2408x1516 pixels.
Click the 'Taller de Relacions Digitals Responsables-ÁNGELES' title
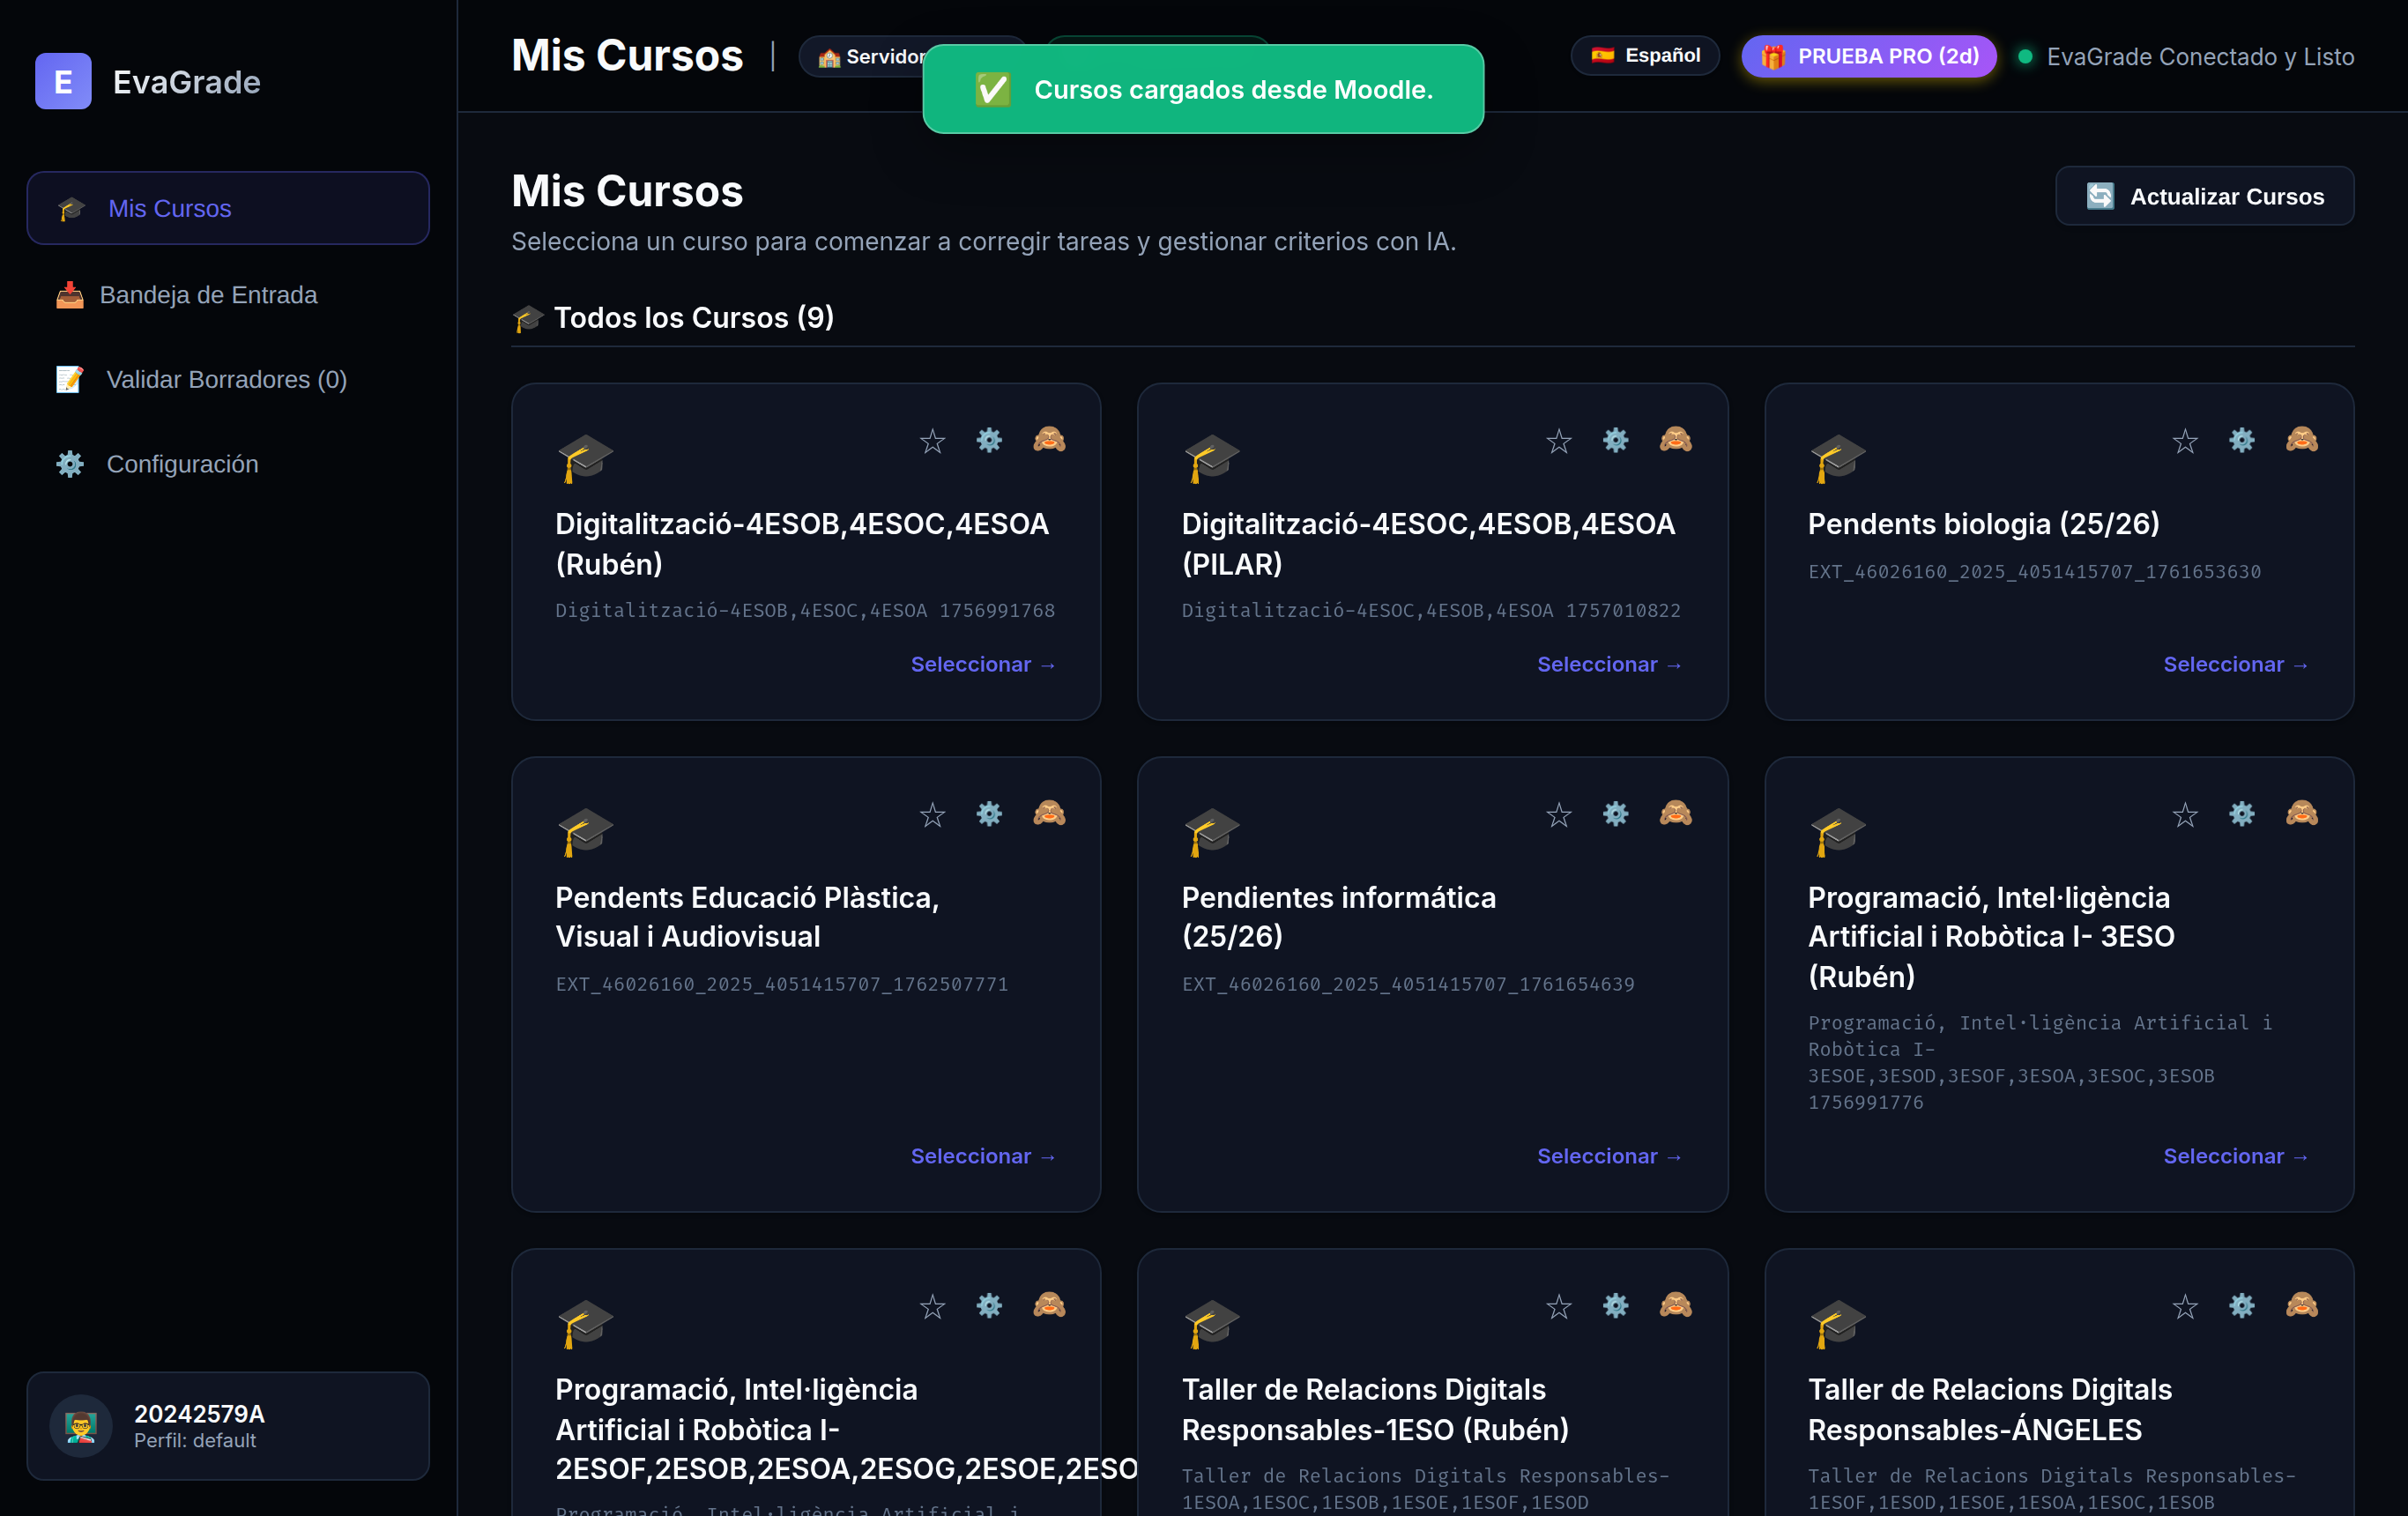(1989, 1409)
